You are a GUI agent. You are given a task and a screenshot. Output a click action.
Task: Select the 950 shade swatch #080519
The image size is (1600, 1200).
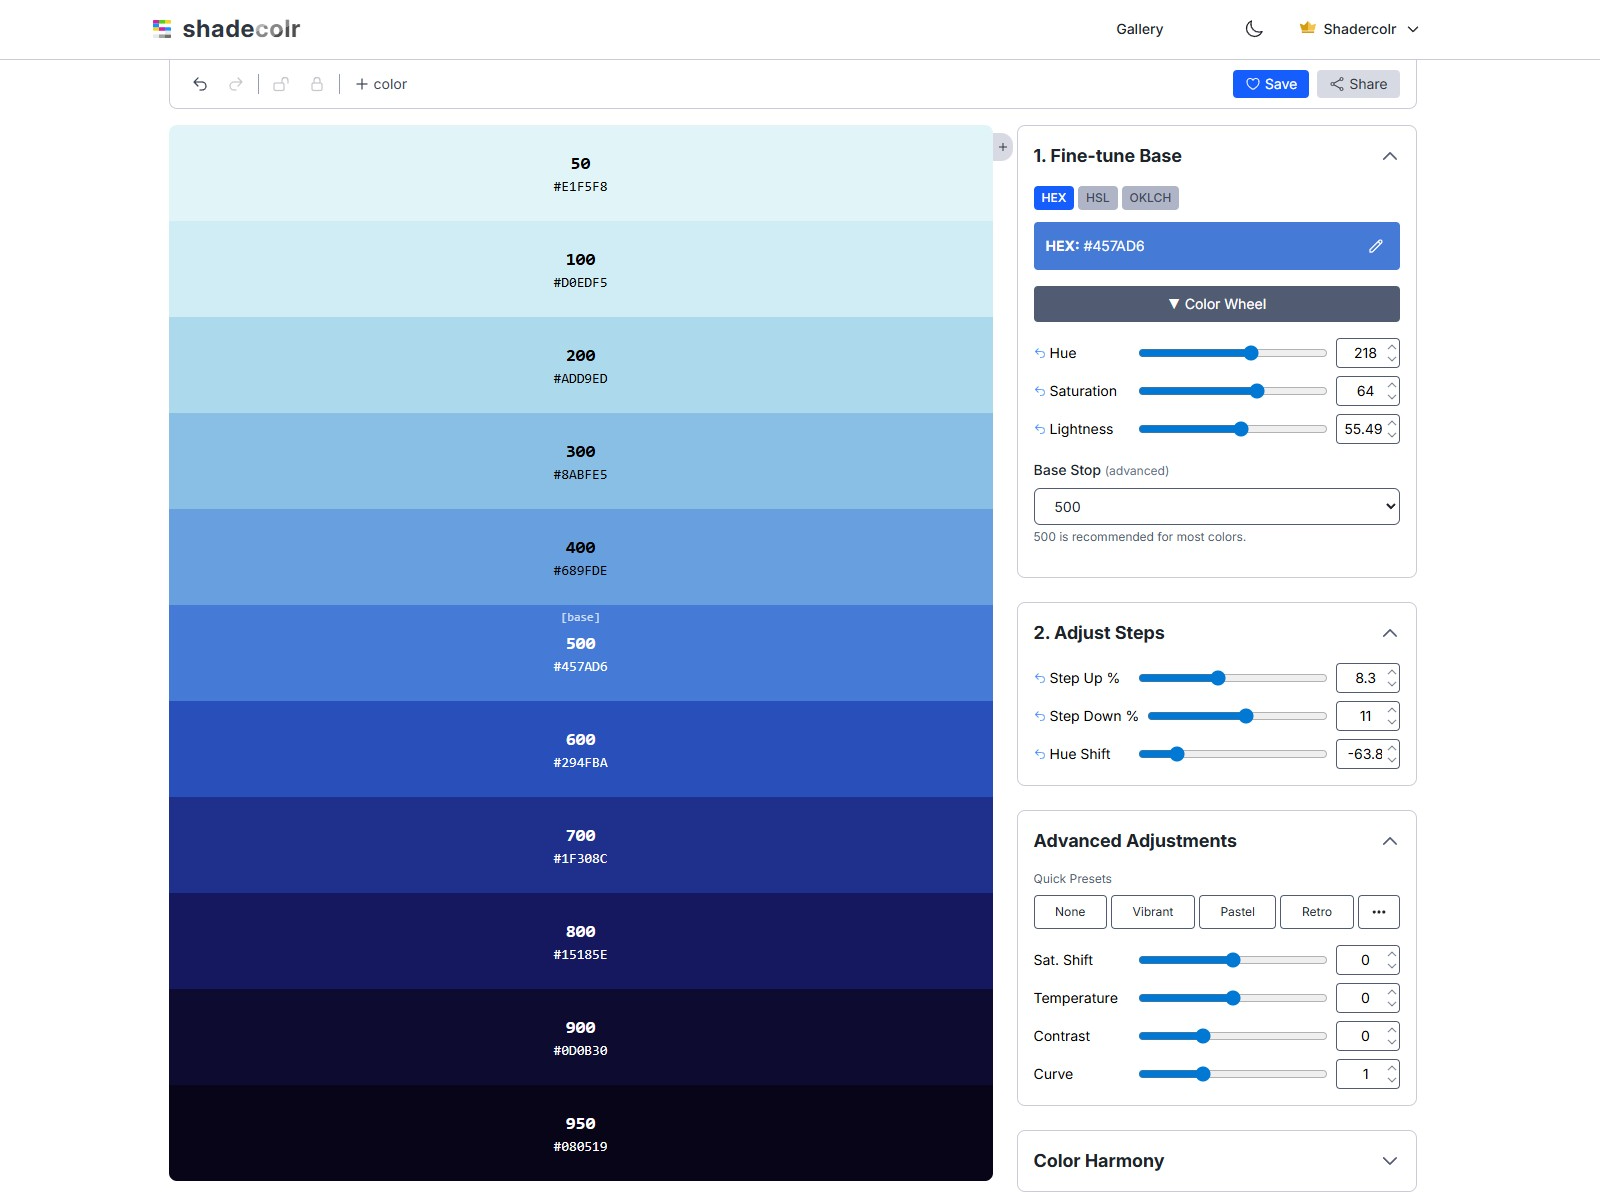[x=581, y=1133]
